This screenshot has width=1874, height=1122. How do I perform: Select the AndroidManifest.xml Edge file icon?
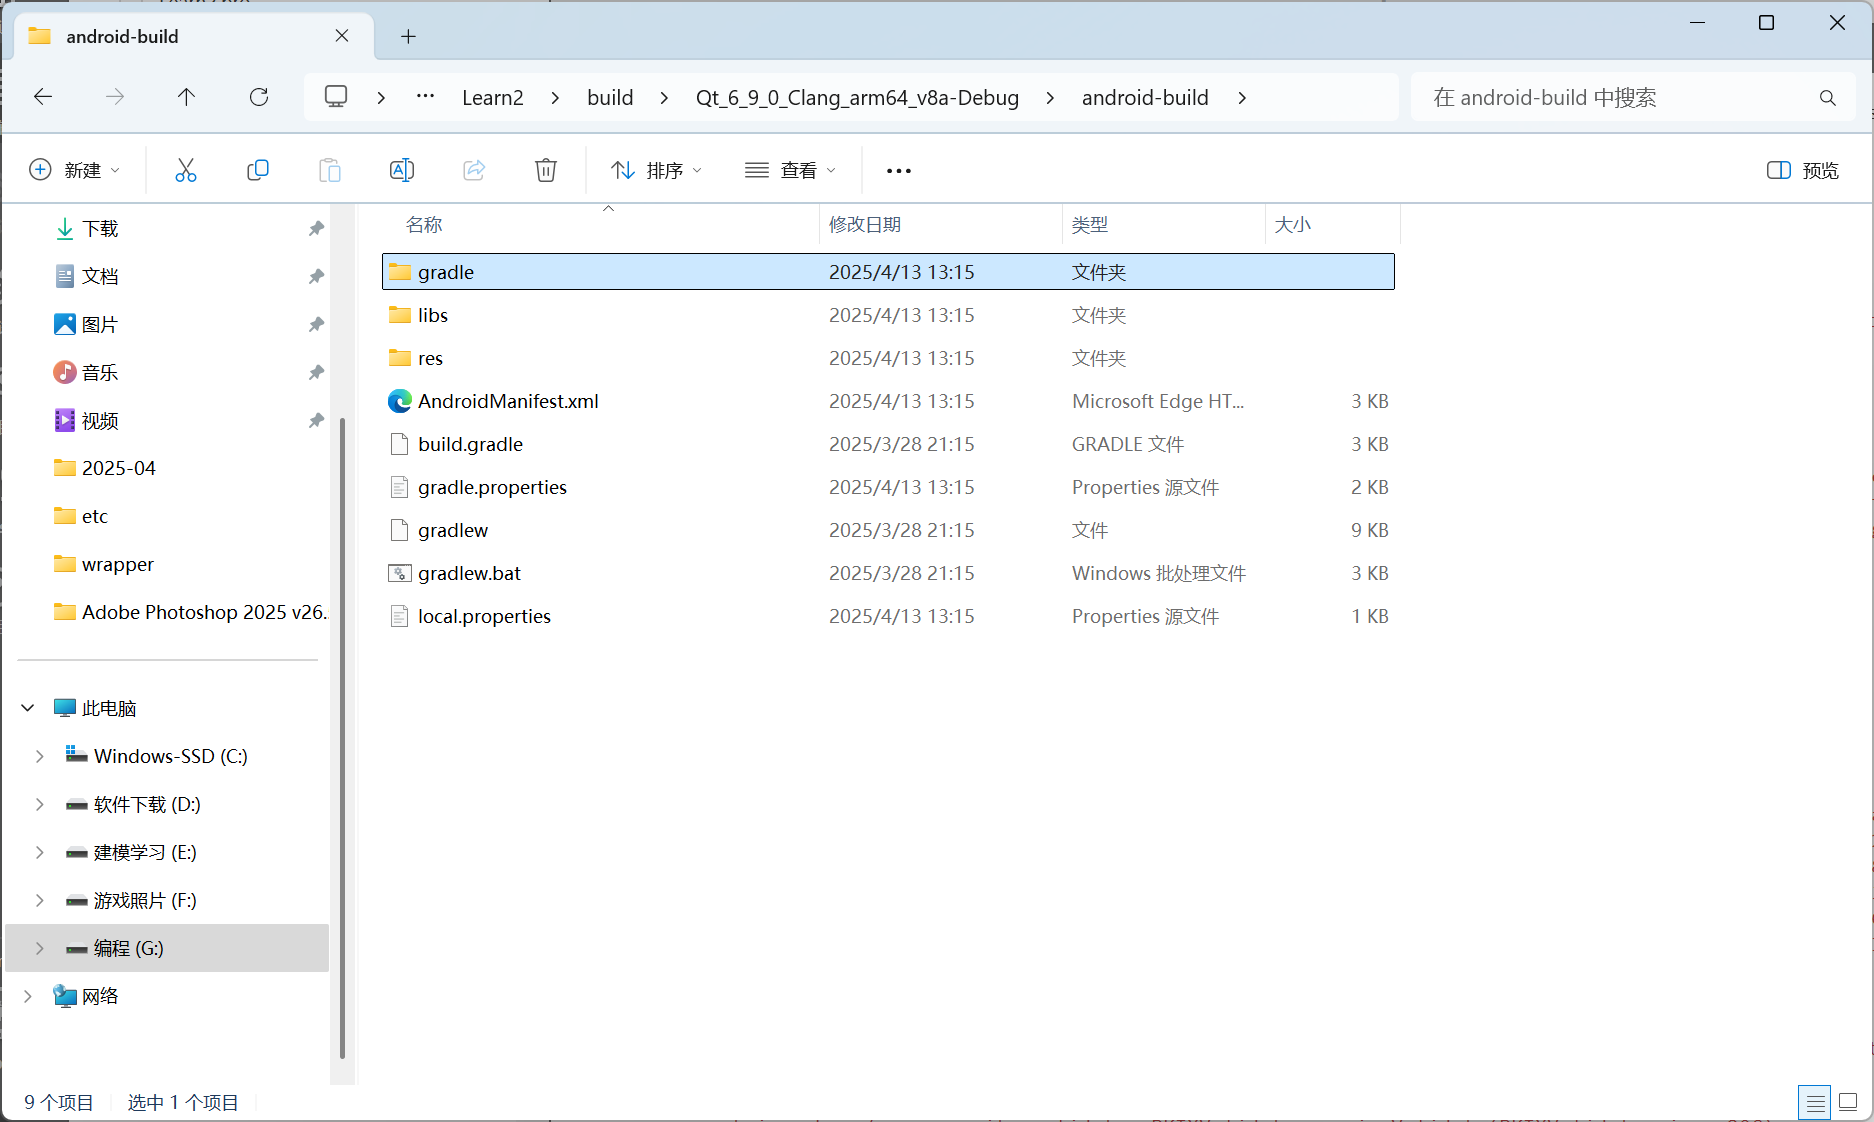[400, 401]
